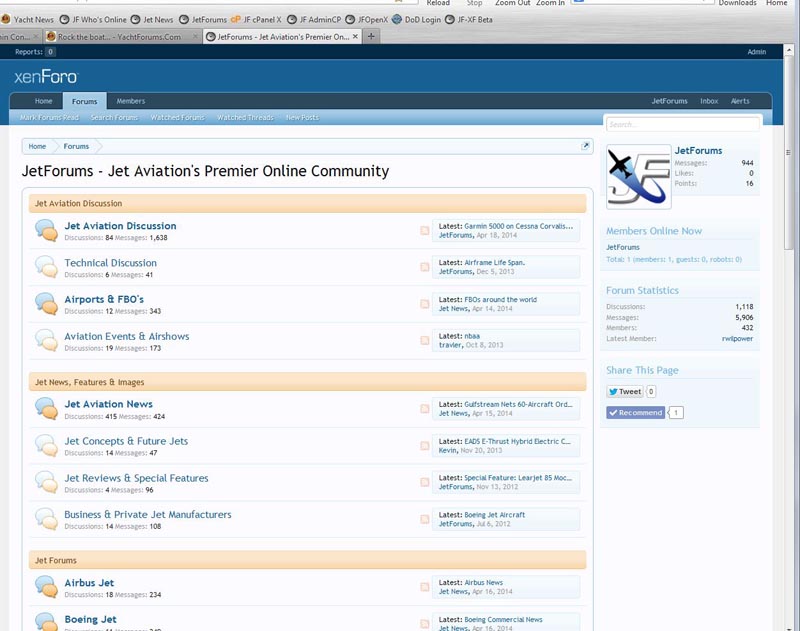Open Jet Aviation Discussion forum speech-bubble icon
Screen dimensions: 800x631
[x=46, y=231]
